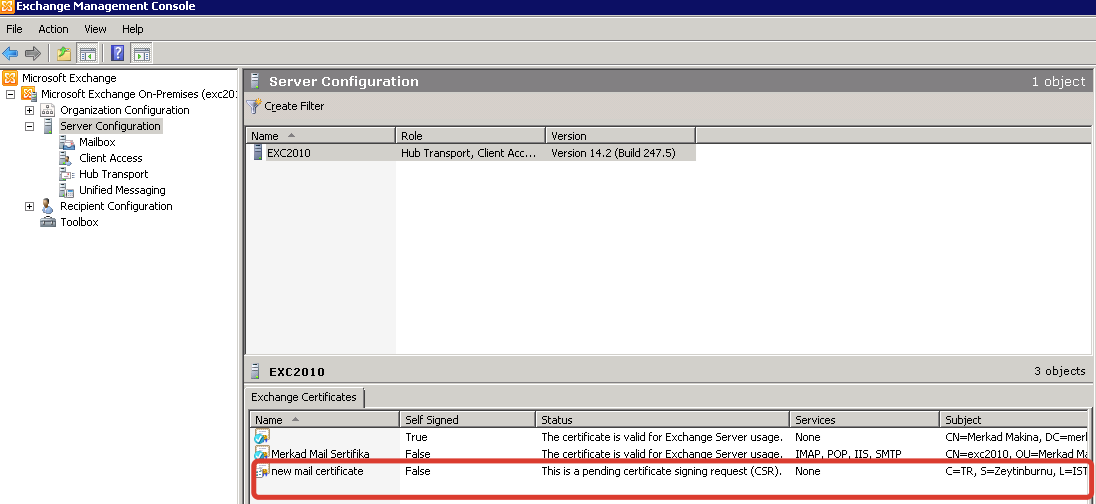Select Organization Configuration in the tree
1096x504 pixels.
click(124, 110)
